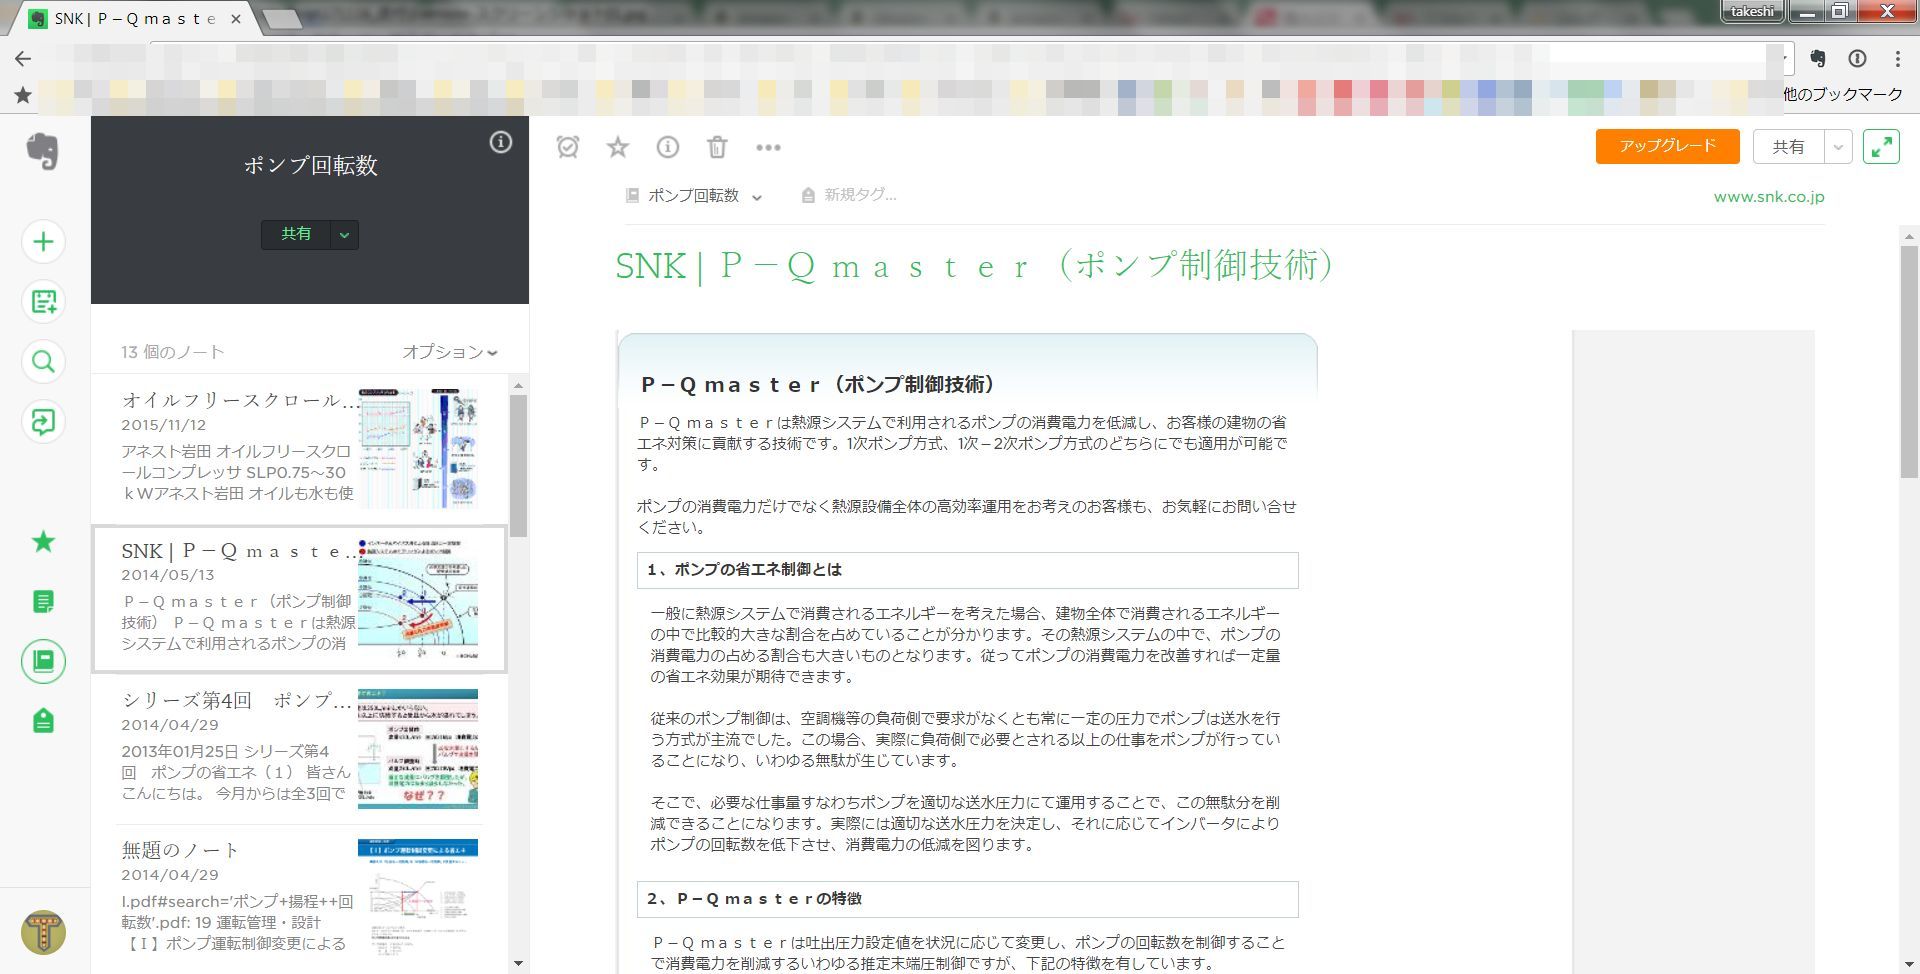Open the search magnifier in sidebar
Screen dimensions: 1920x974
[43, 361]
